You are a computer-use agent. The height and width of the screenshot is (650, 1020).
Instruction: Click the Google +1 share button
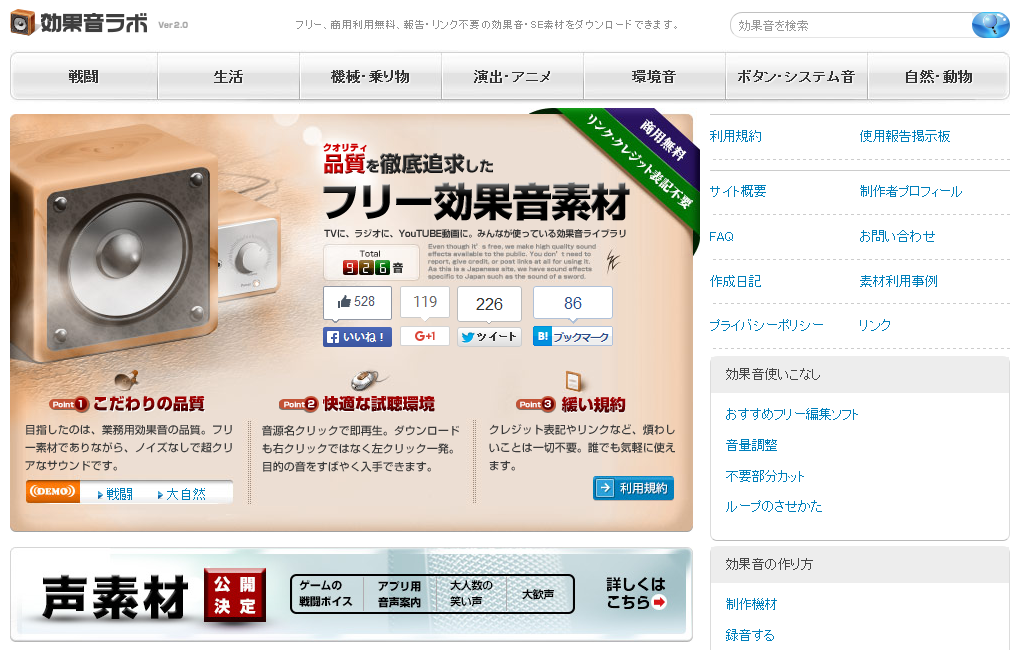425,336
